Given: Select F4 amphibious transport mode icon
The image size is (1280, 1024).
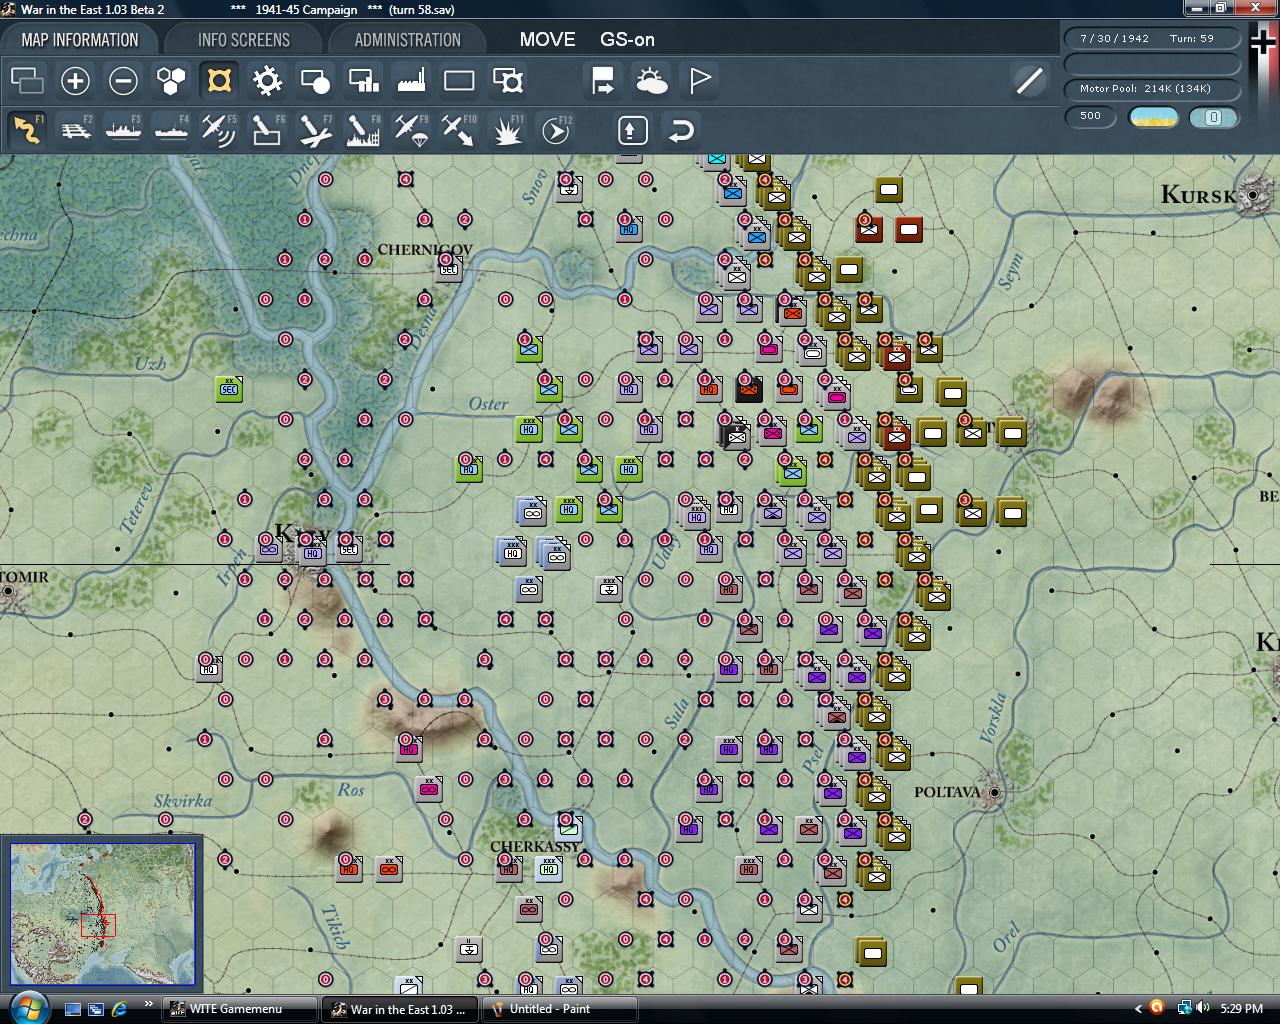Looking at the screenshot, I should [x=171, y=130].
